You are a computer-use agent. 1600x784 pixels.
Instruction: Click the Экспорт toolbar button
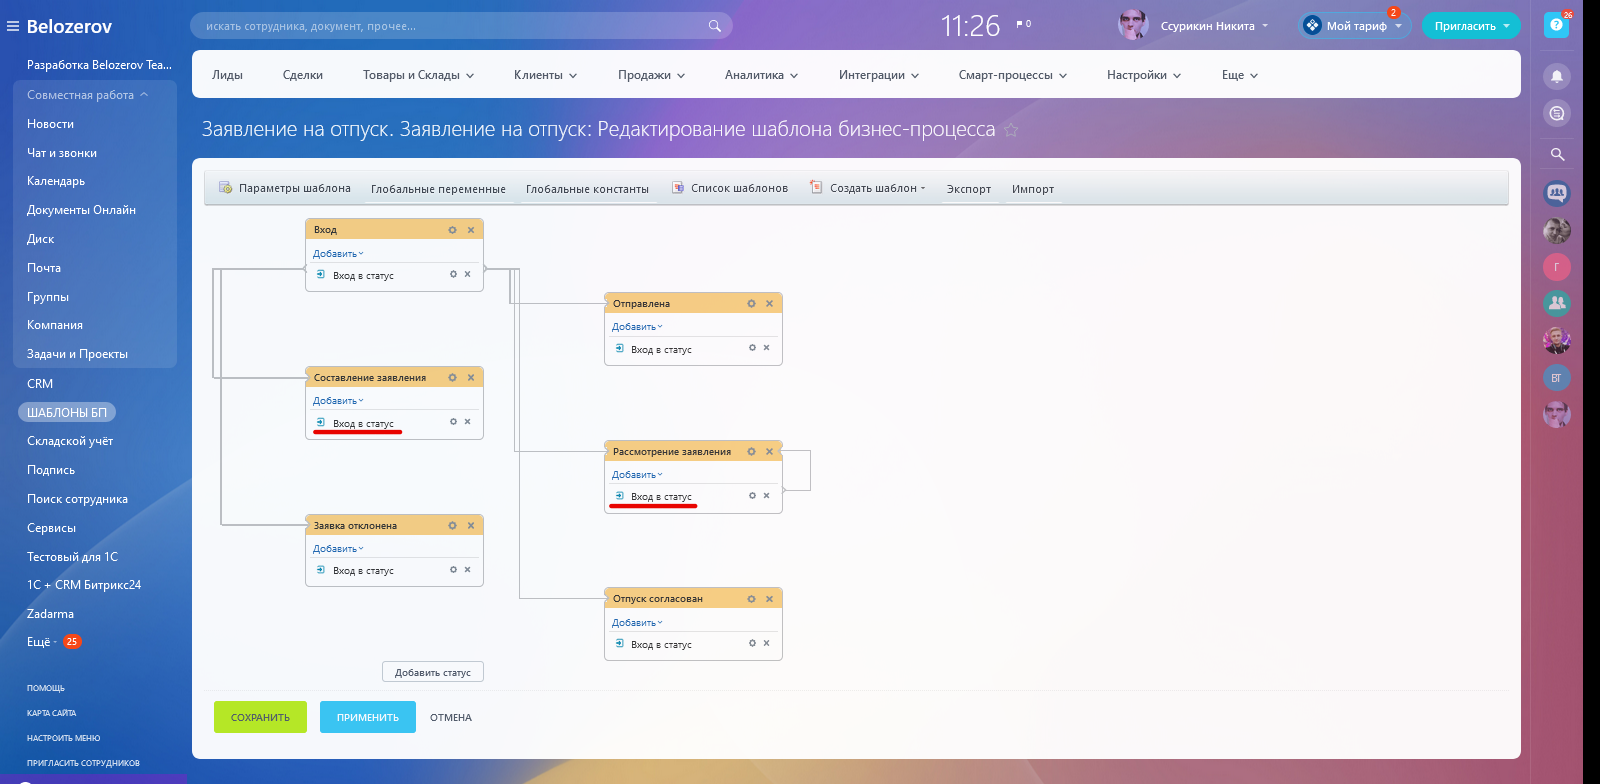point(969,189)
